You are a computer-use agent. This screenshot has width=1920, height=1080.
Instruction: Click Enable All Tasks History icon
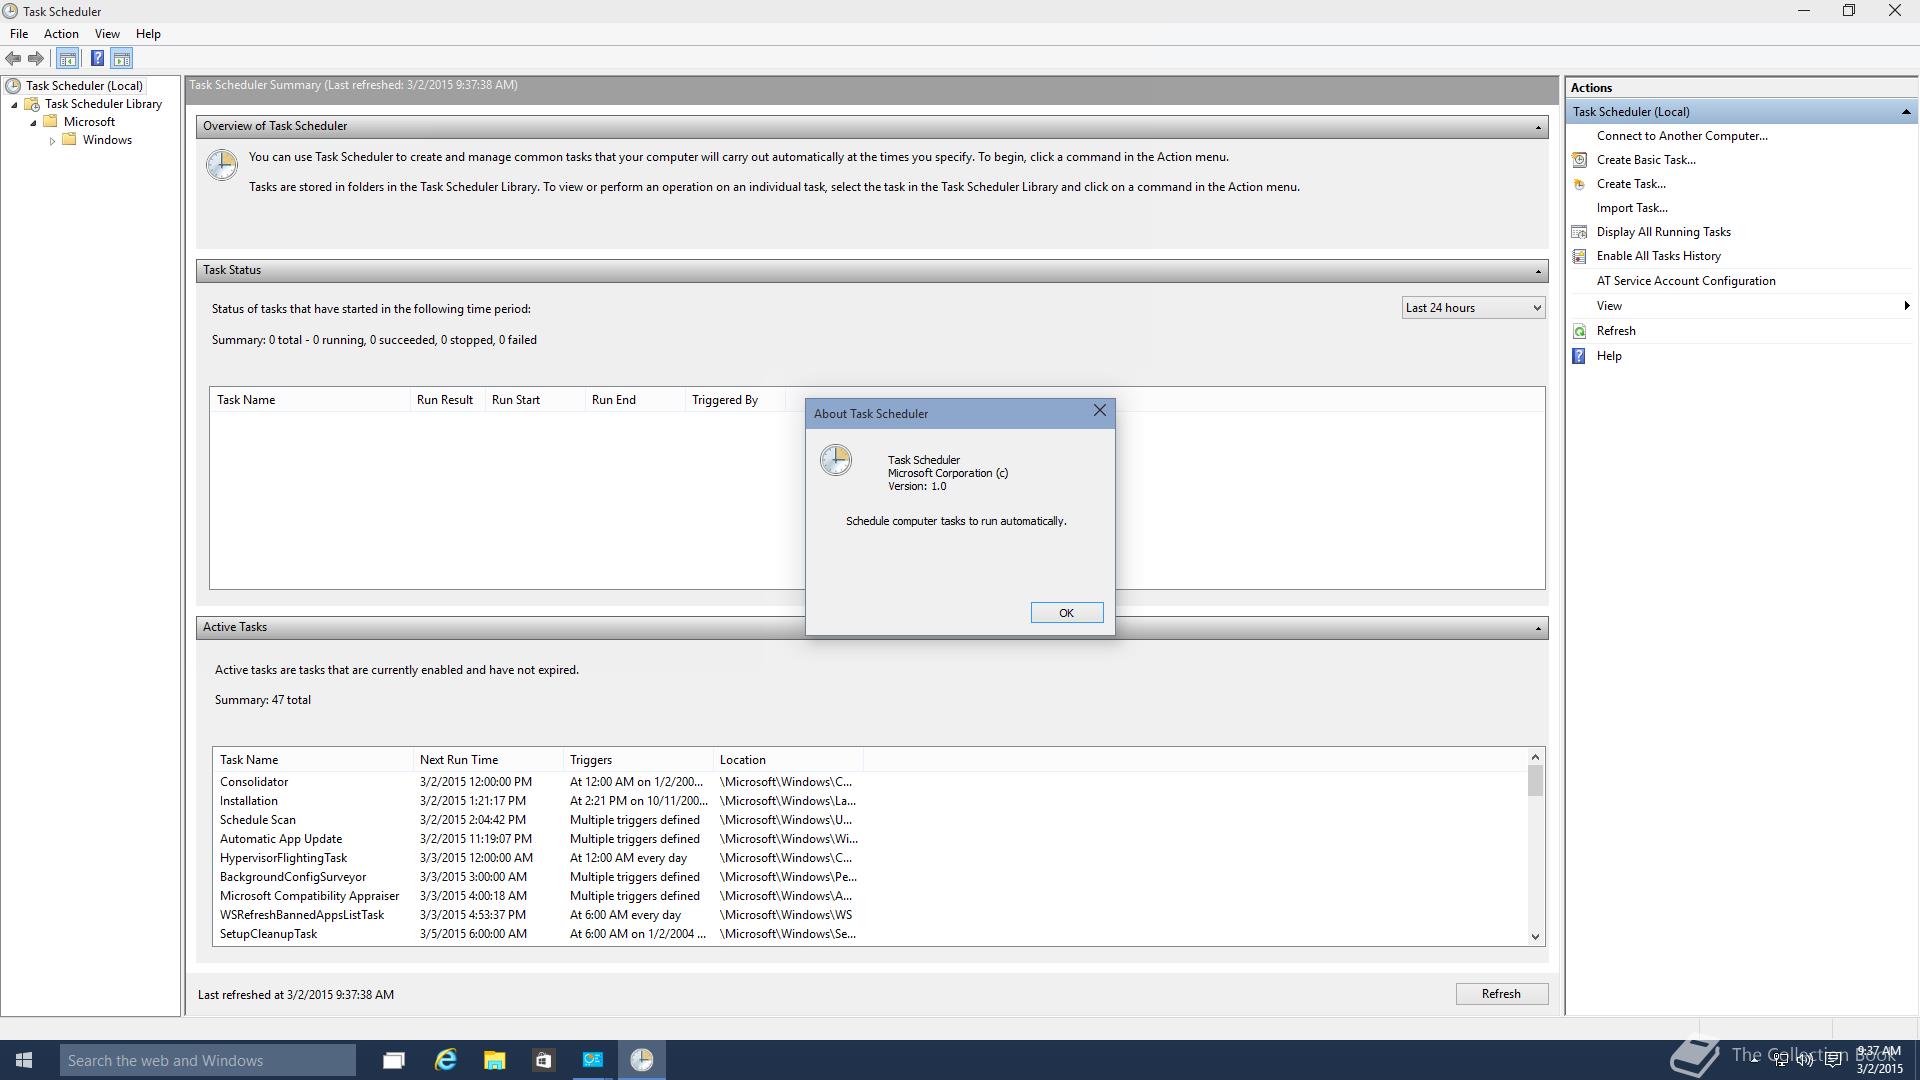[1579, 256]
